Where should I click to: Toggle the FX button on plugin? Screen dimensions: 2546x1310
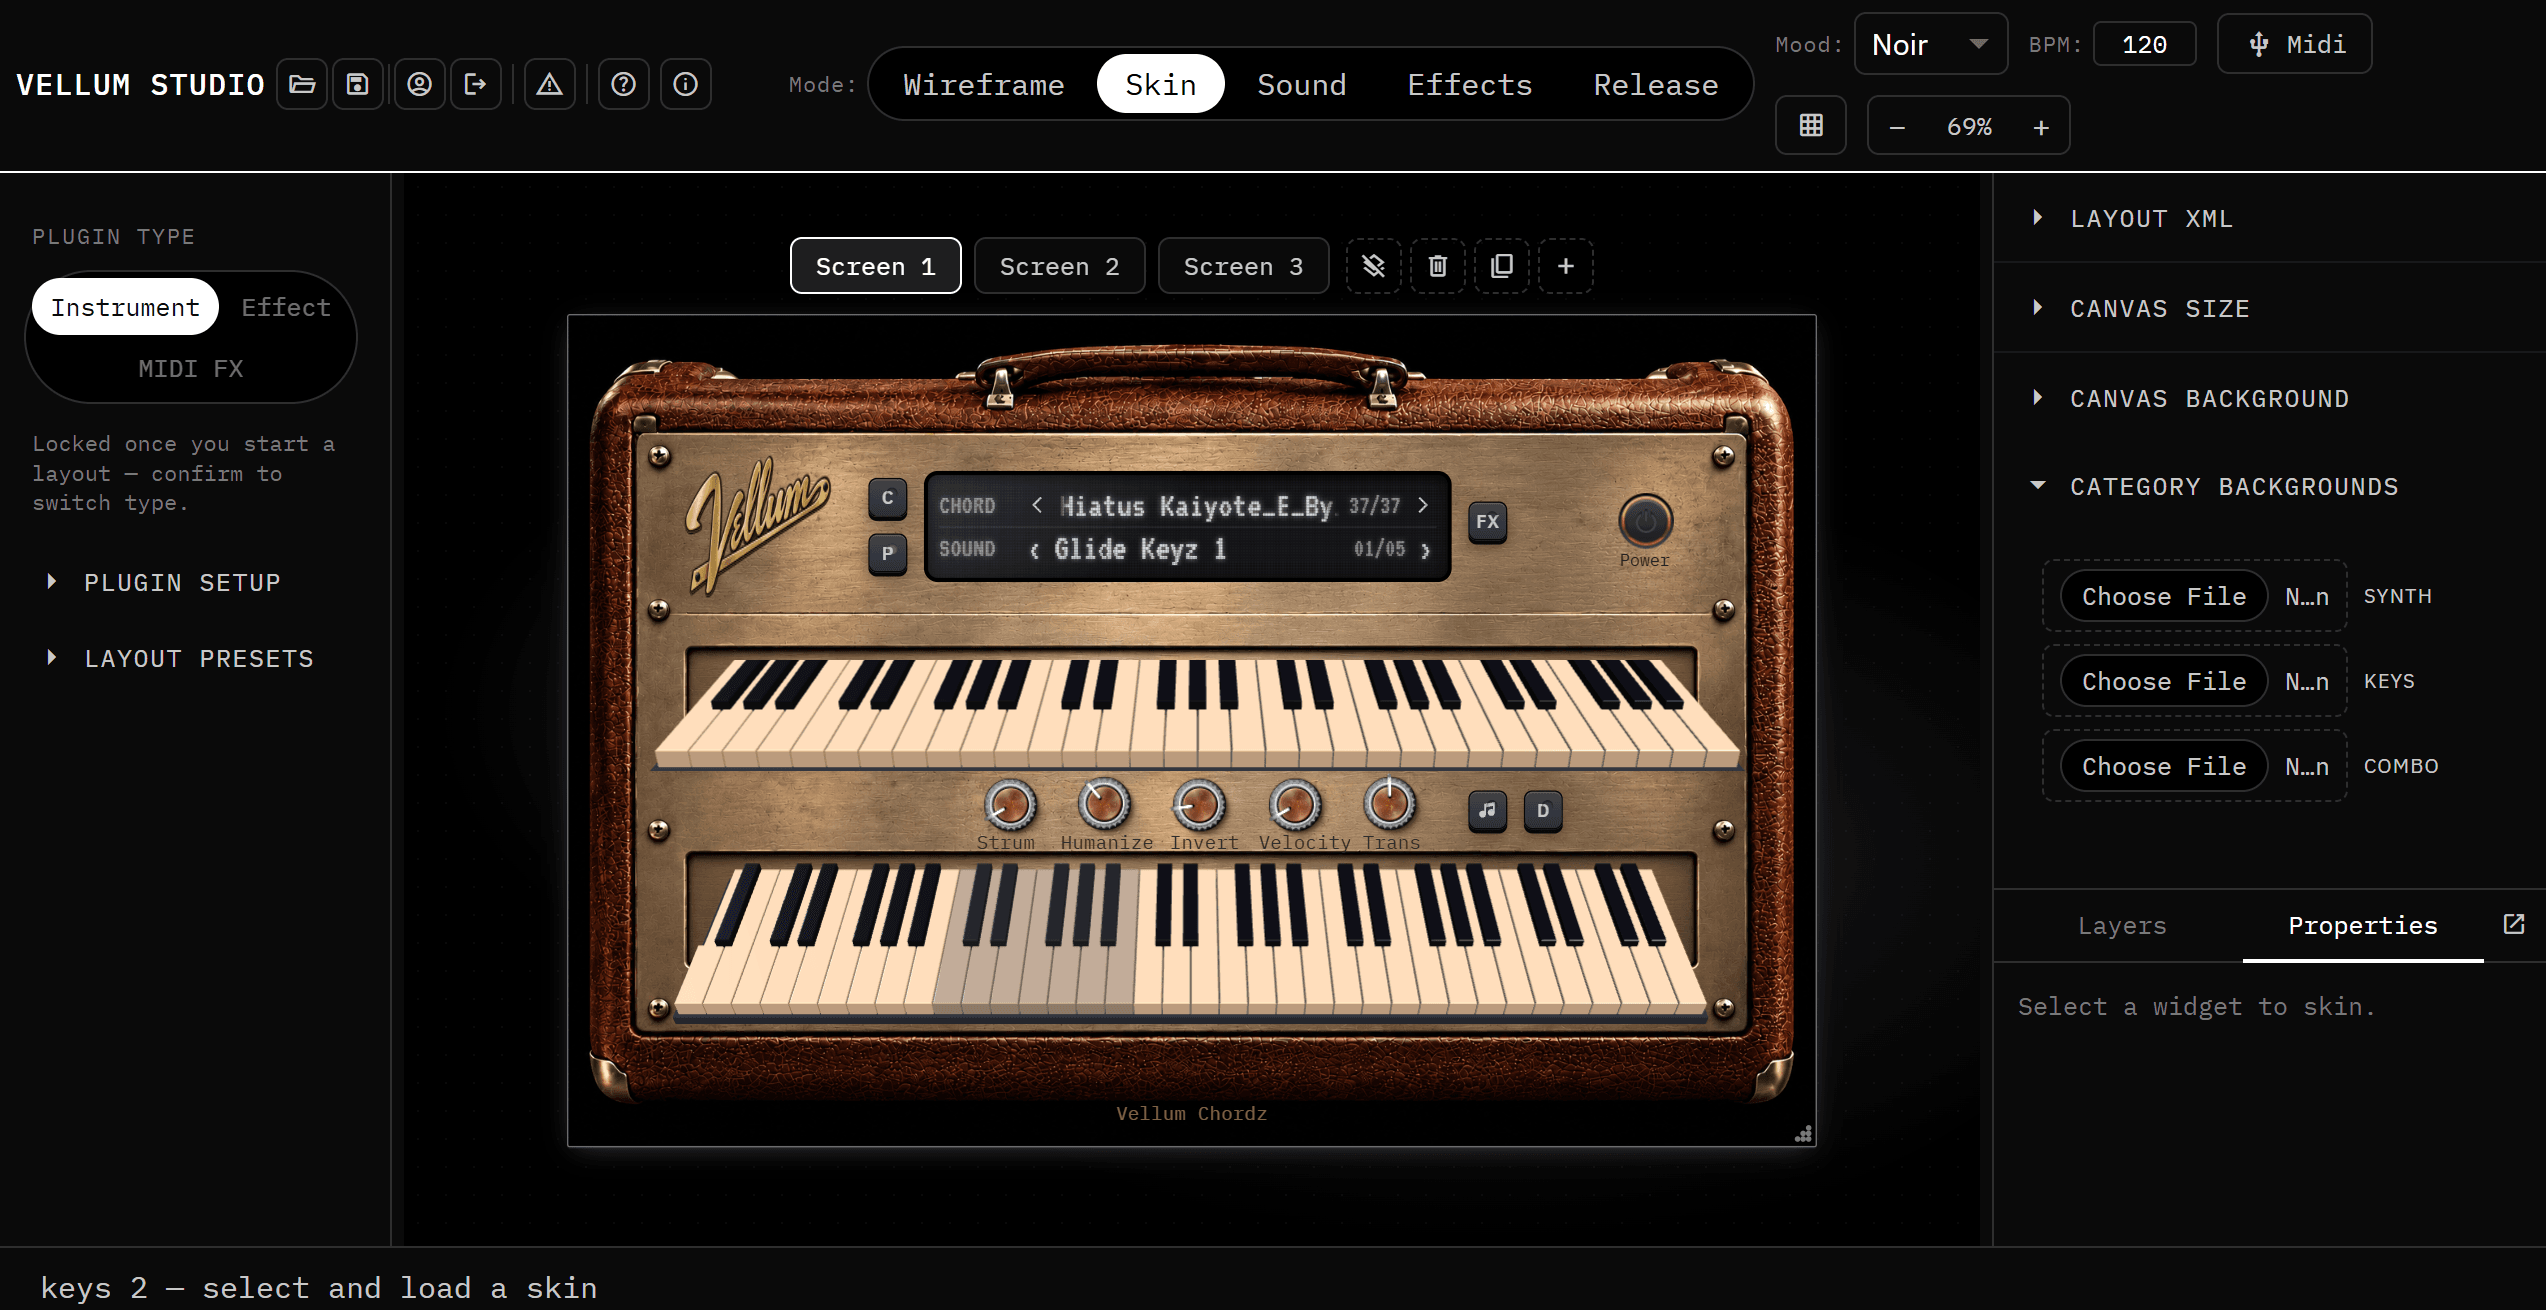1488,522
